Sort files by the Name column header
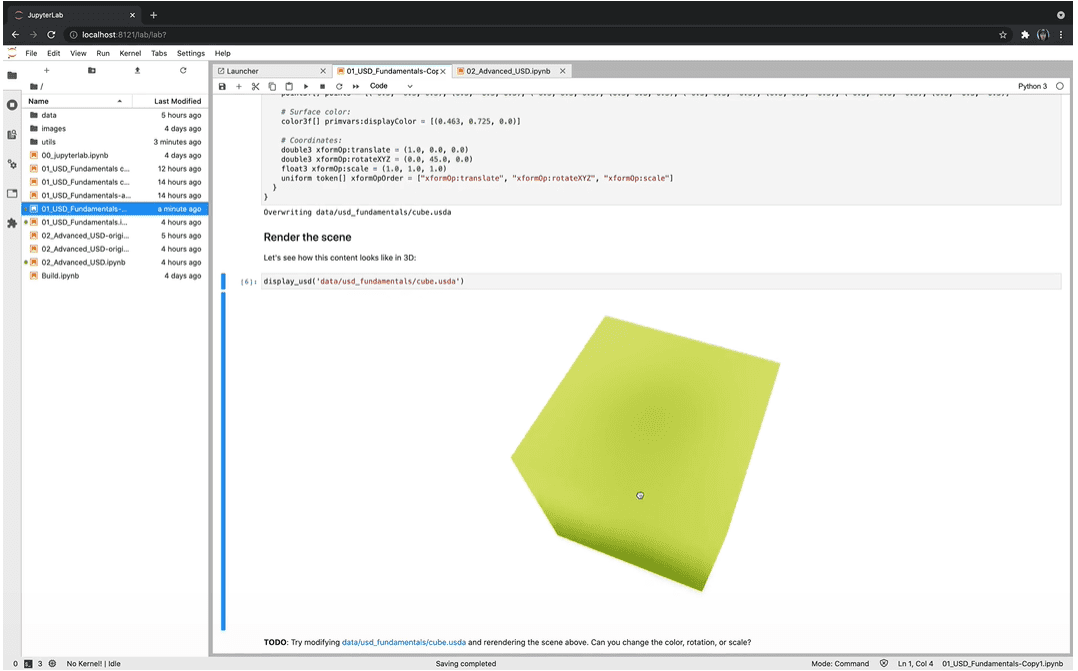 click(x=76, y=102)
